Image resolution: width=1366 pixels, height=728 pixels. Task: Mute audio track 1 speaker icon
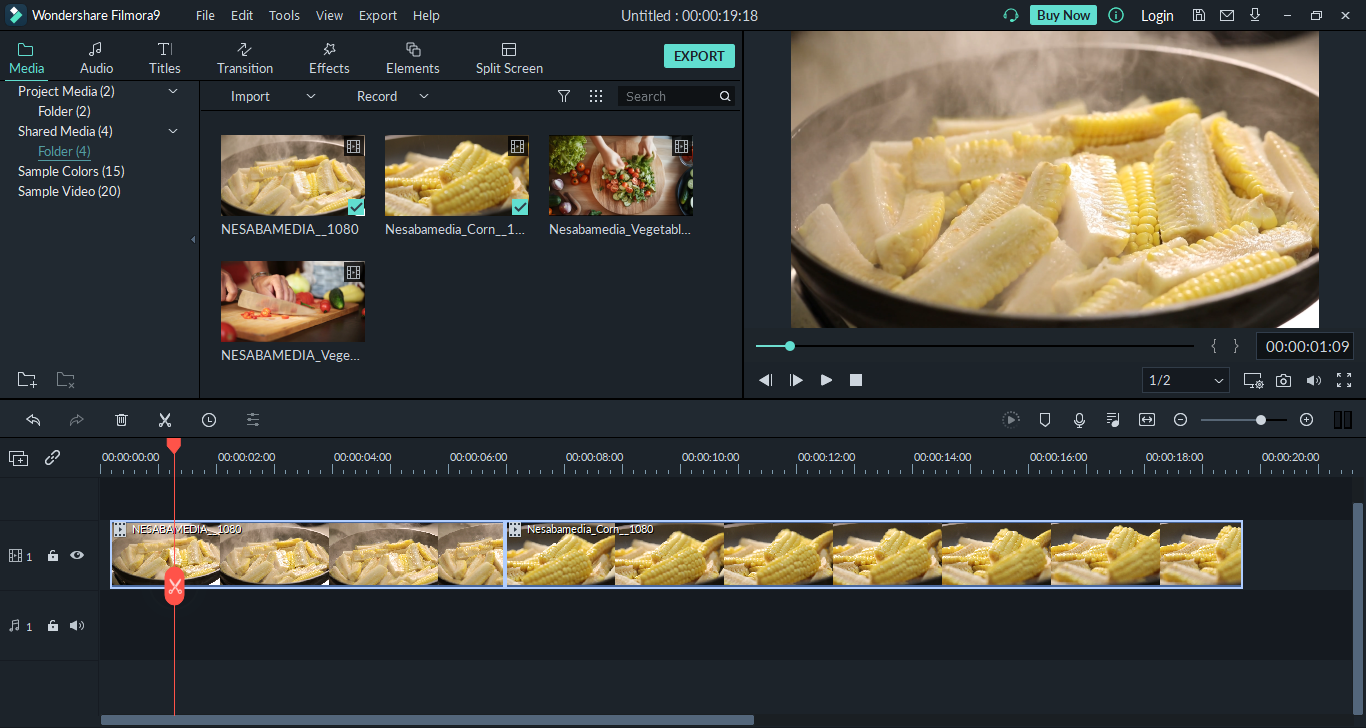click(77, 626)
